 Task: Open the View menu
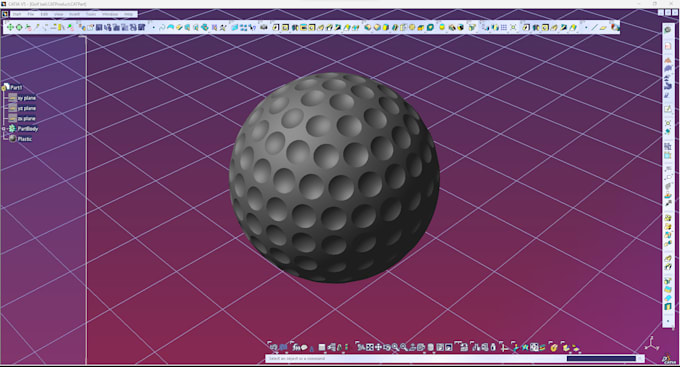(59, 14)
